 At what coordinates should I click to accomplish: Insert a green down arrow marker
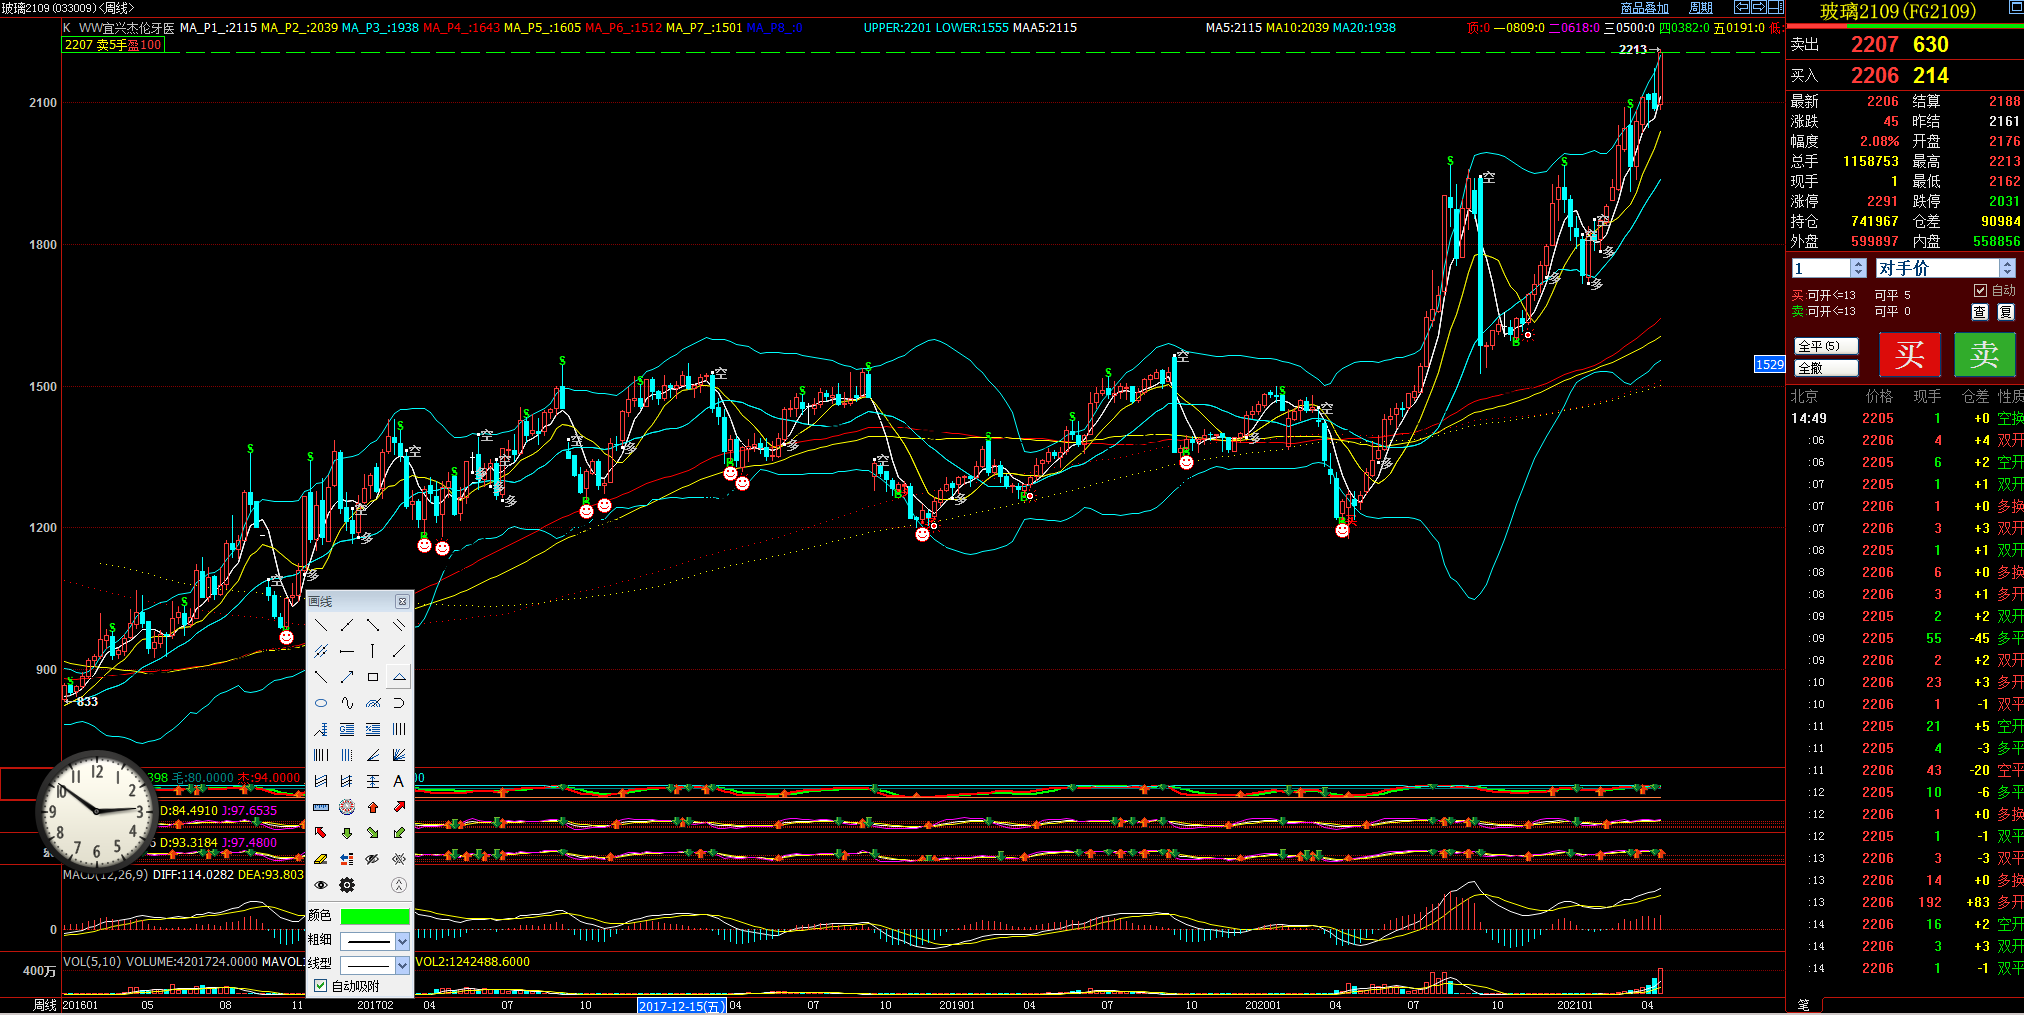point(347,833)
